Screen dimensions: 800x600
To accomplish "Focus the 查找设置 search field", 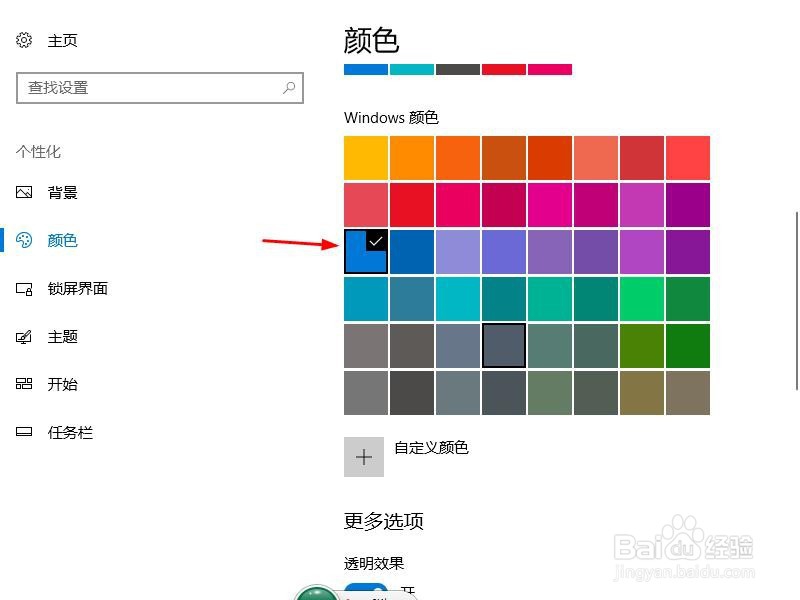I will point(160,88).
